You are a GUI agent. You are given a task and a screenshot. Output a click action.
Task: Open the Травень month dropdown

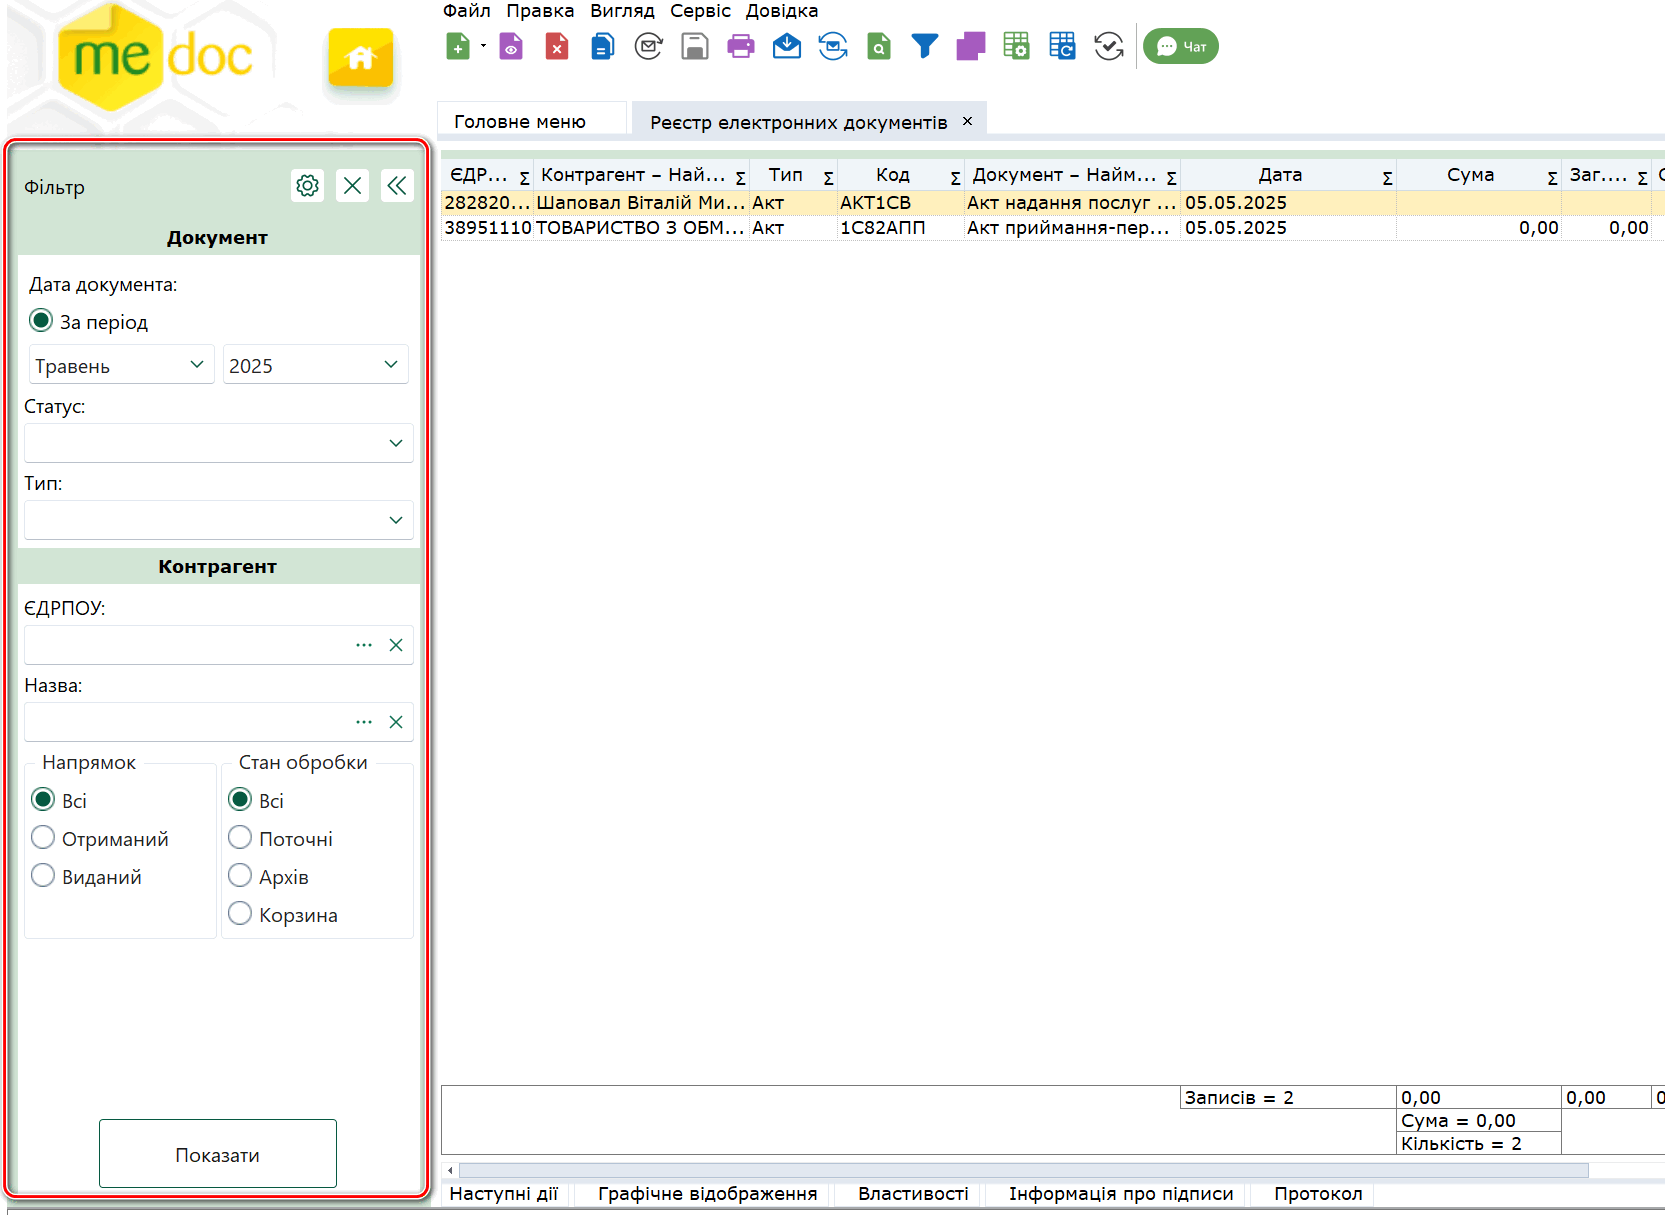(122, 365)
